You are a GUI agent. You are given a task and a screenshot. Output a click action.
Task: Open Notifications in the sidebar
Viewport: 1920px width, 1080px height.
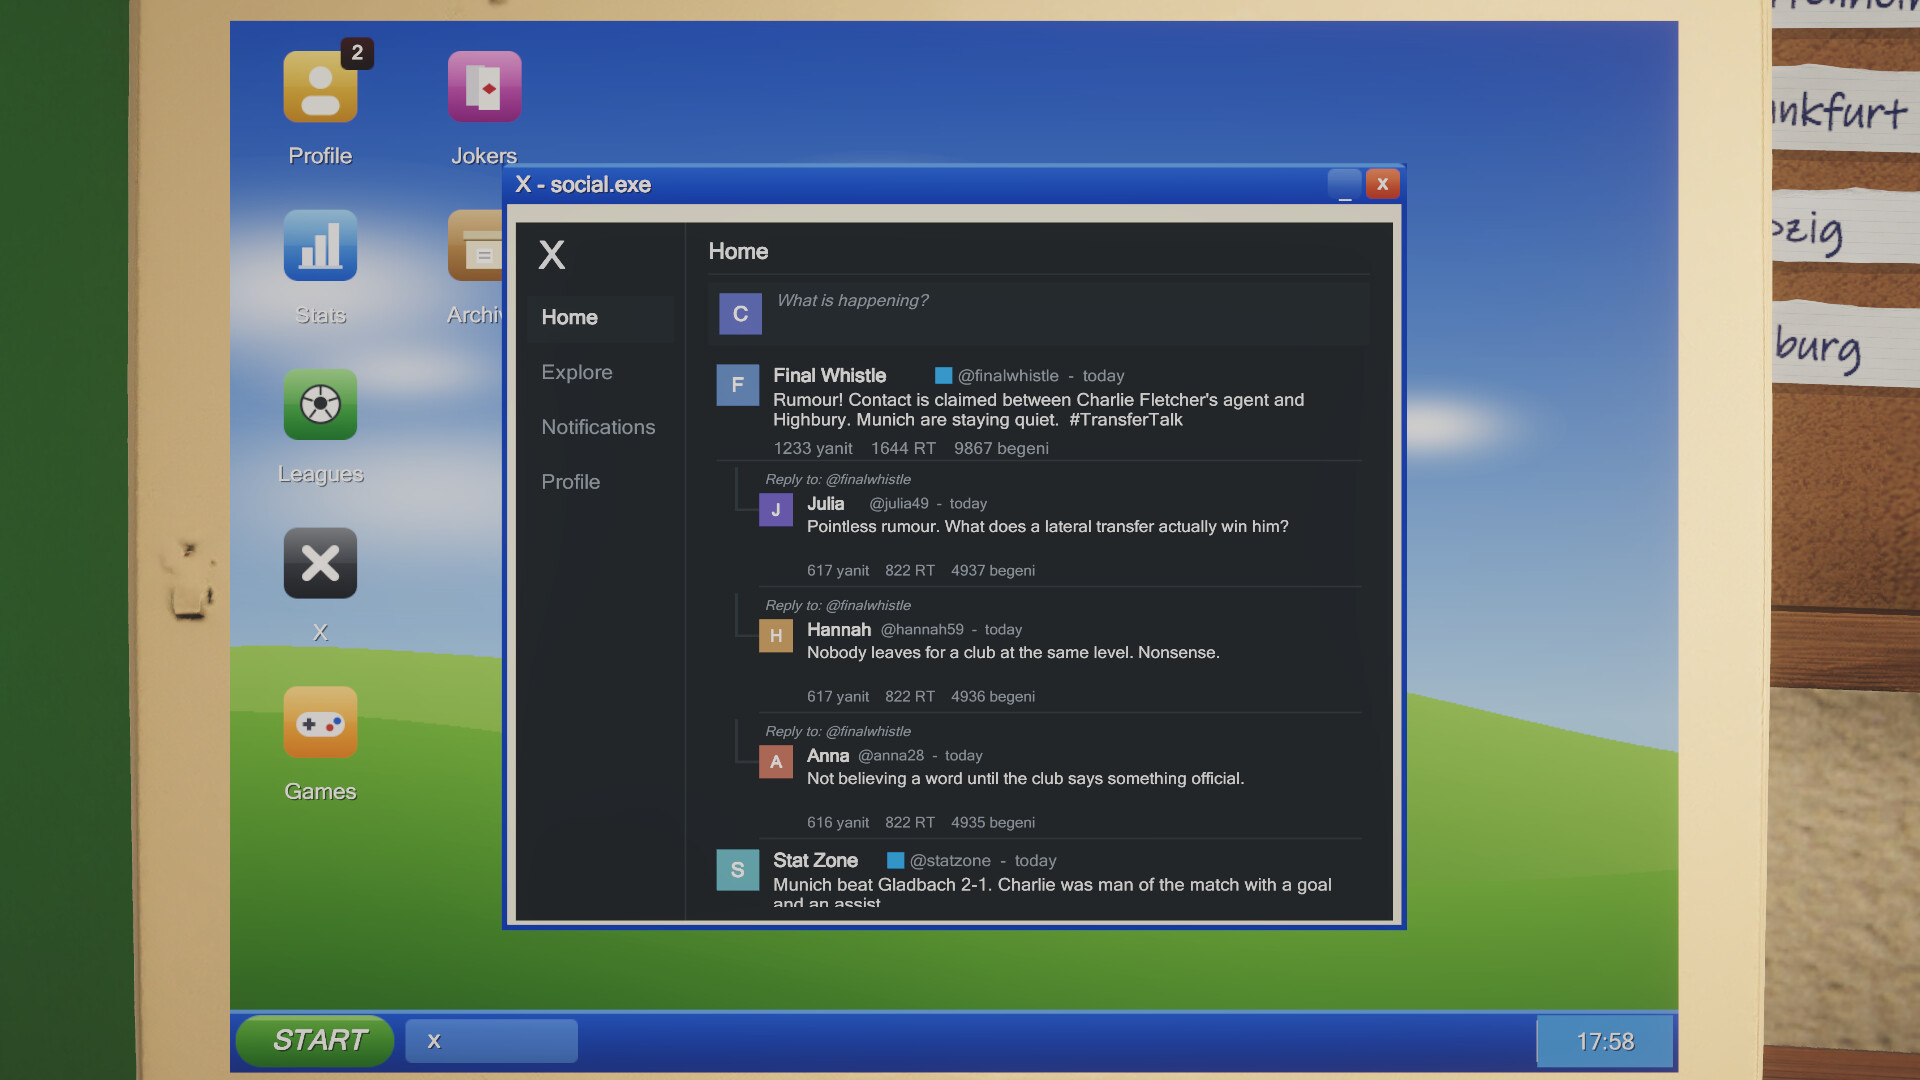(x=598, y=428)
